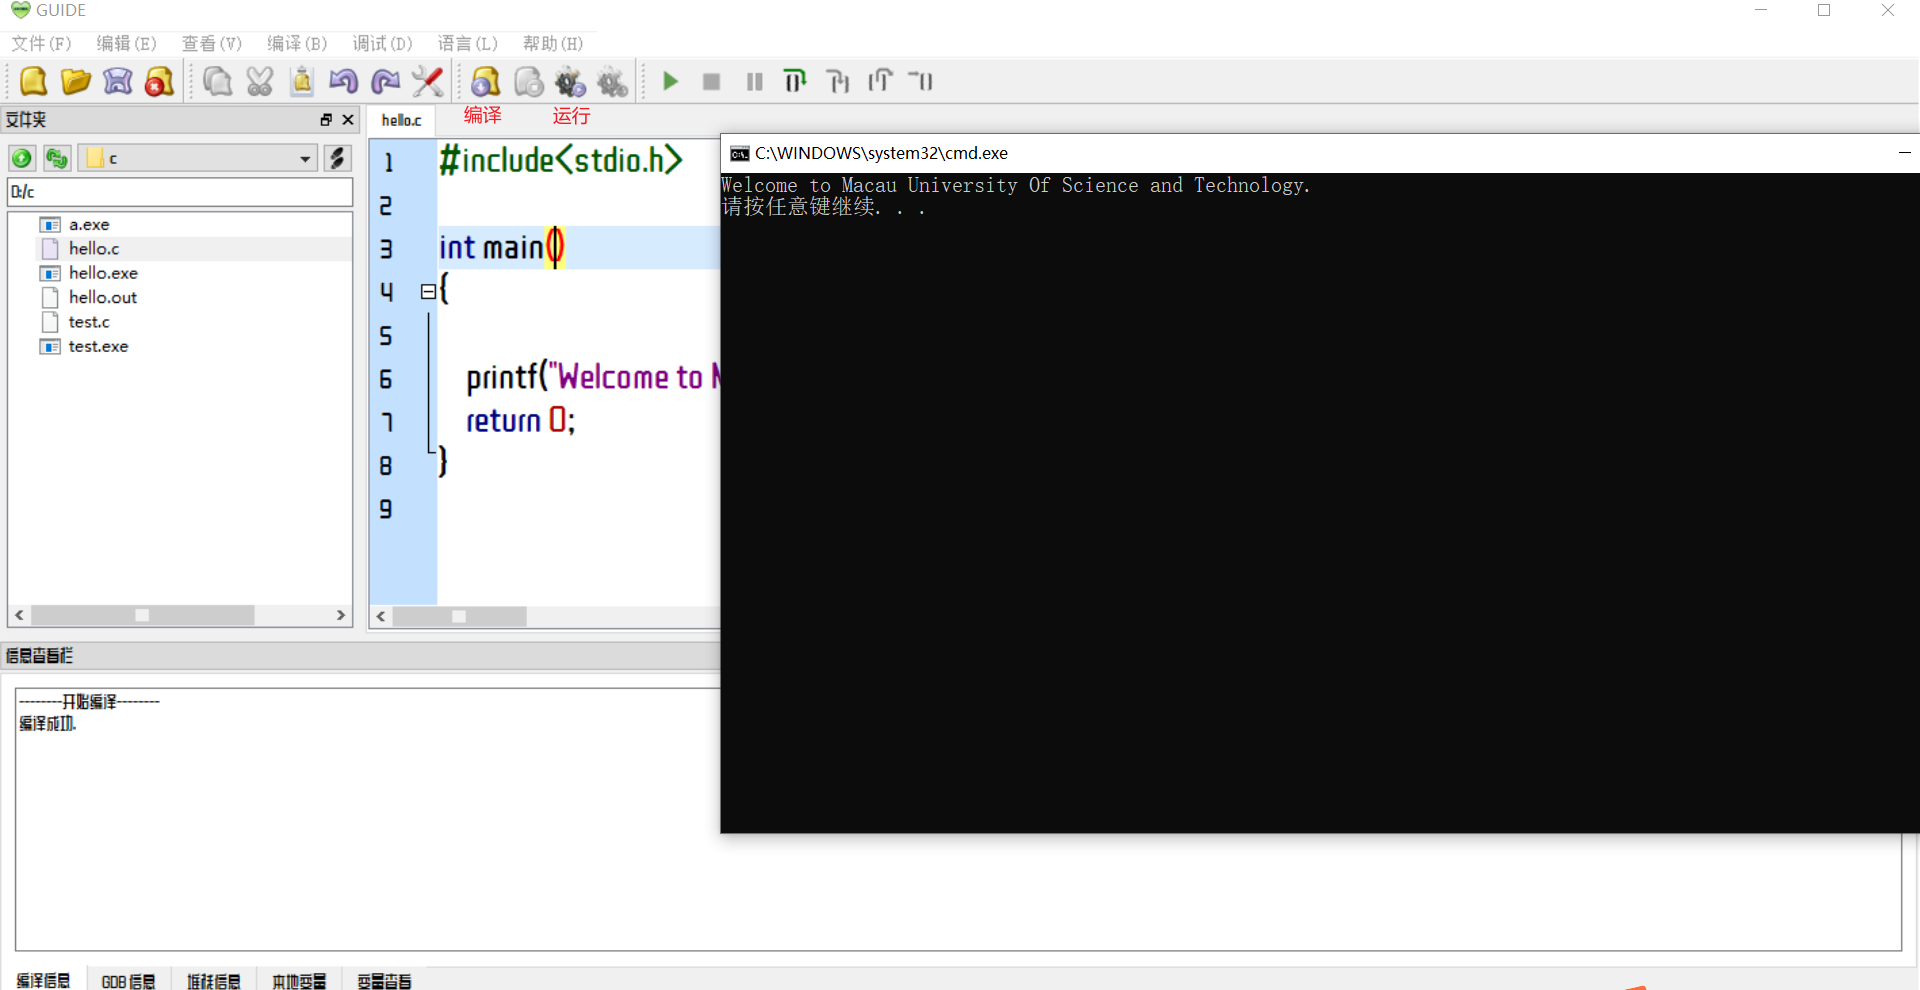The height and width of the screenshot is (990, 1920).
Task: Open the 调试(D) menu
Action: tap(383, 44)
